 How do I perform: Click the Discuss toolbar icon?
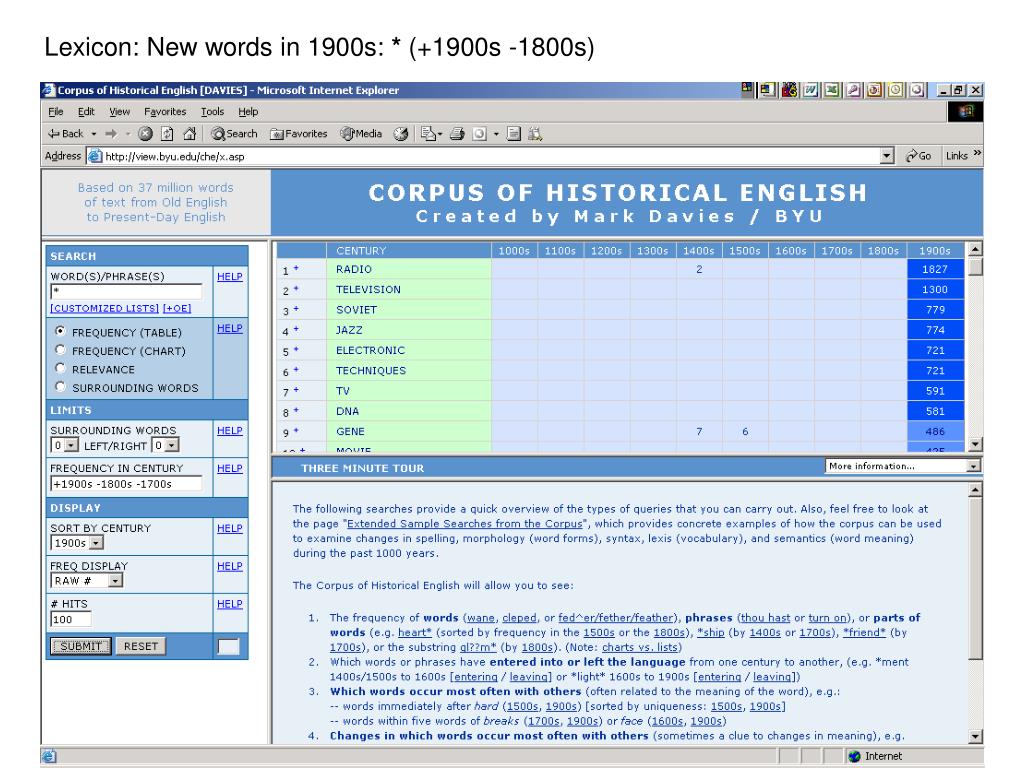click(x=514, y=134)
